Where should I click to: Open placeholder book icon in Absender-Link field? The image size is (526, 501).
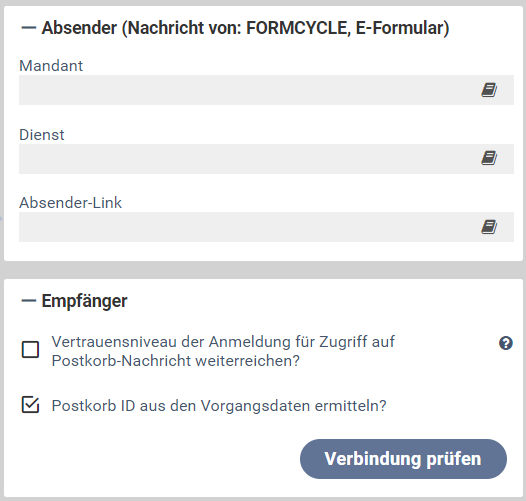point(489,227)
